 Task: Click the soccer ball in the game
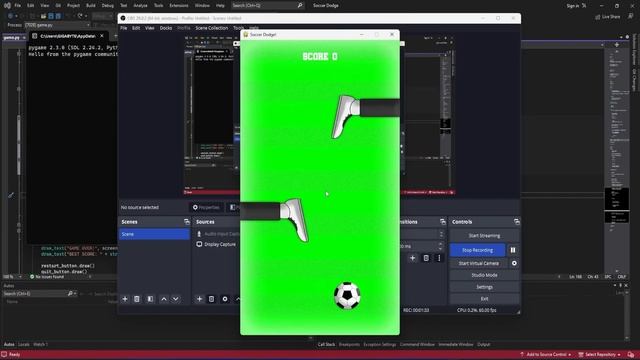coord(347,296)
